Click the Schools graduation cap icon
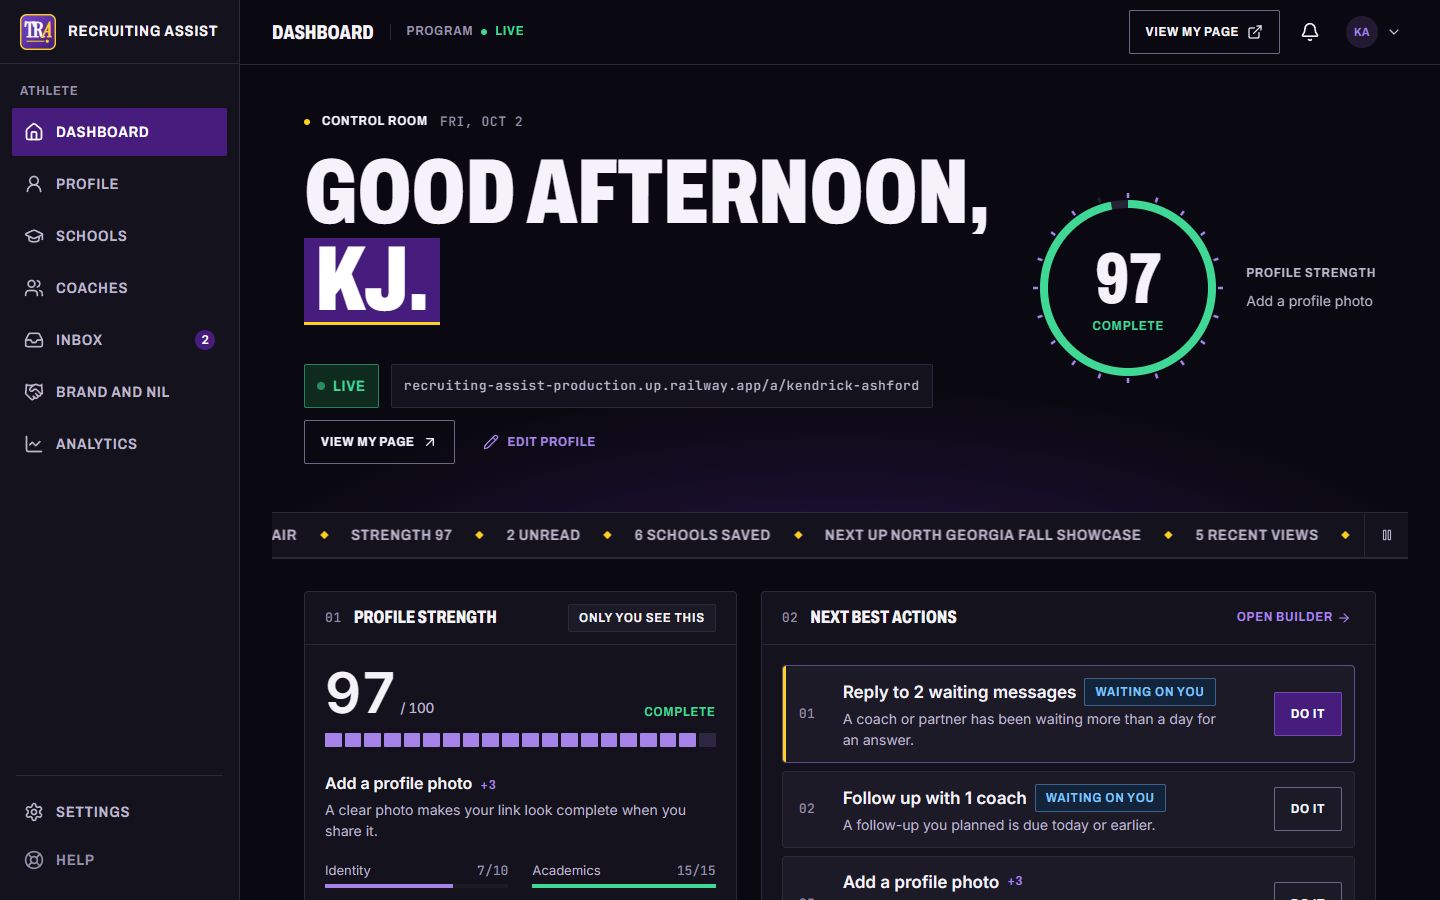This screenshot has width=1440, height=900. 34,236
